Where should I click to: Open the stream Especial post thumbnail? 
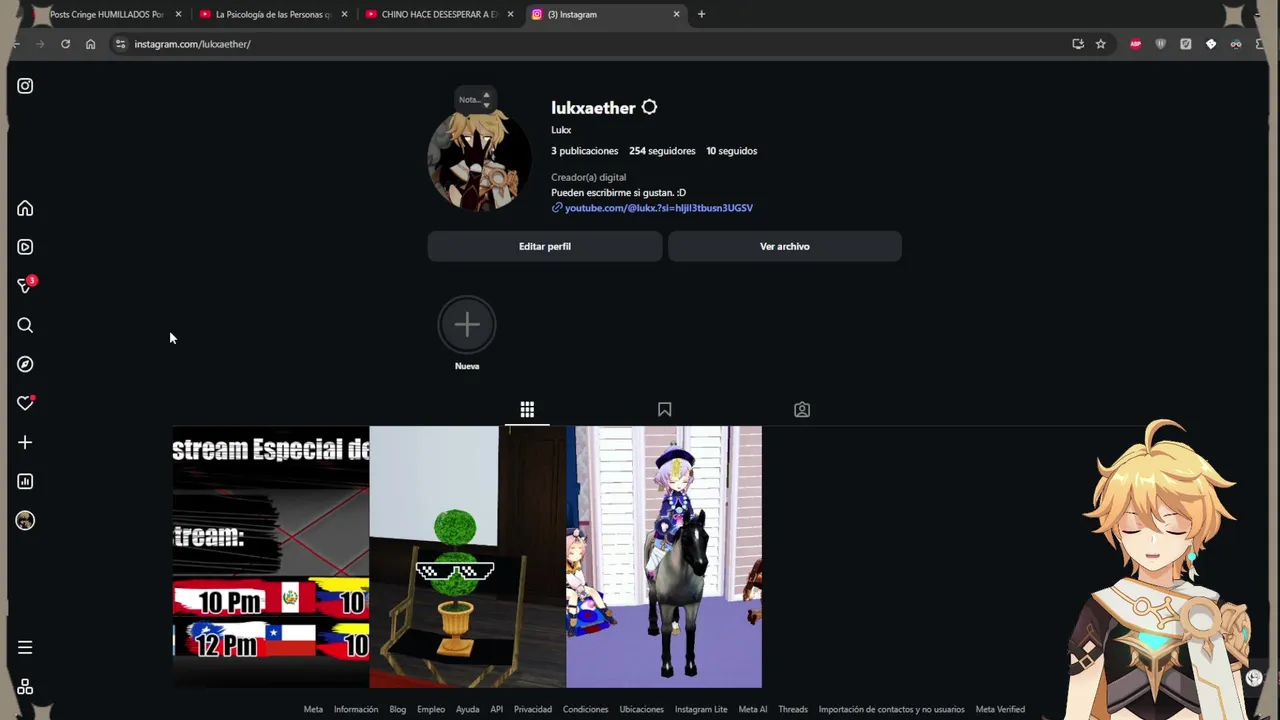point(271,557)
